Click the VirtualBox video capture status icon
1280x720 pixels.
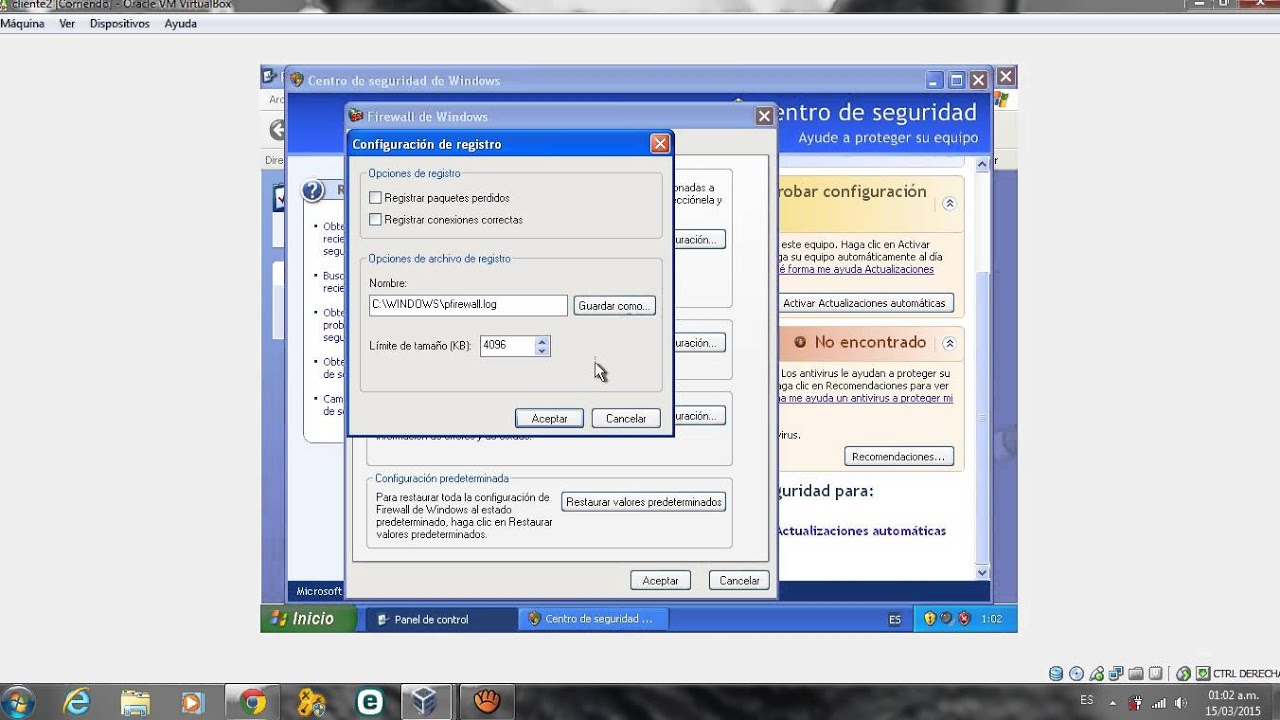[1156, 673]
